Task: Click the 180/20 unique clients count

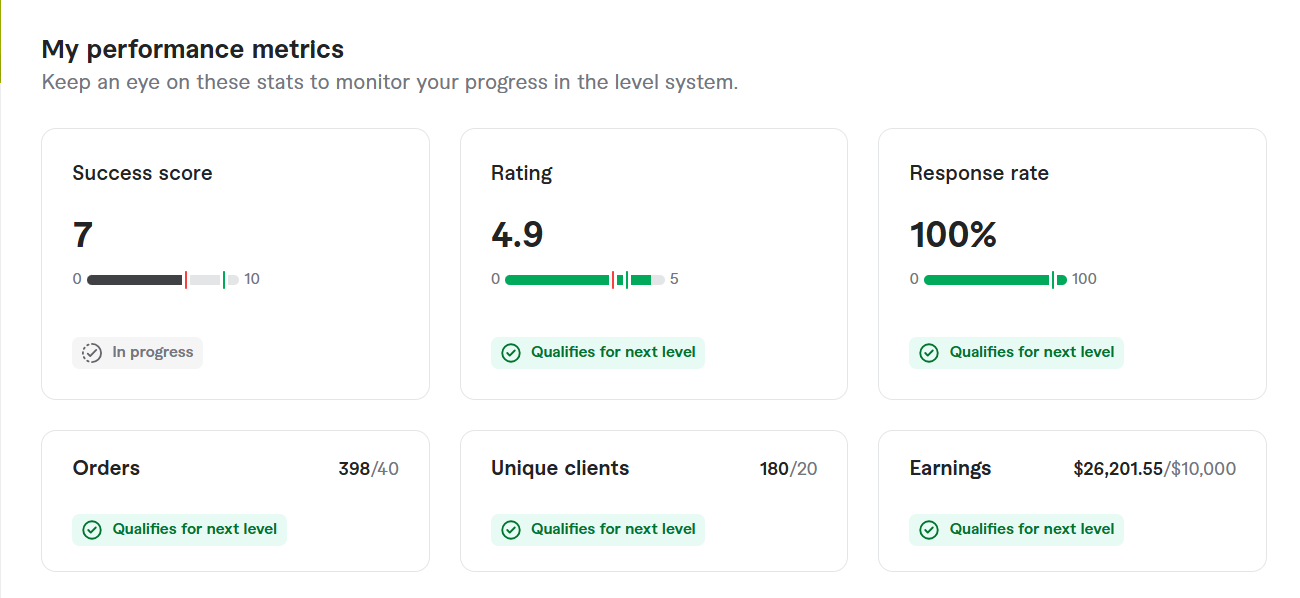Action: pos(788,469)
